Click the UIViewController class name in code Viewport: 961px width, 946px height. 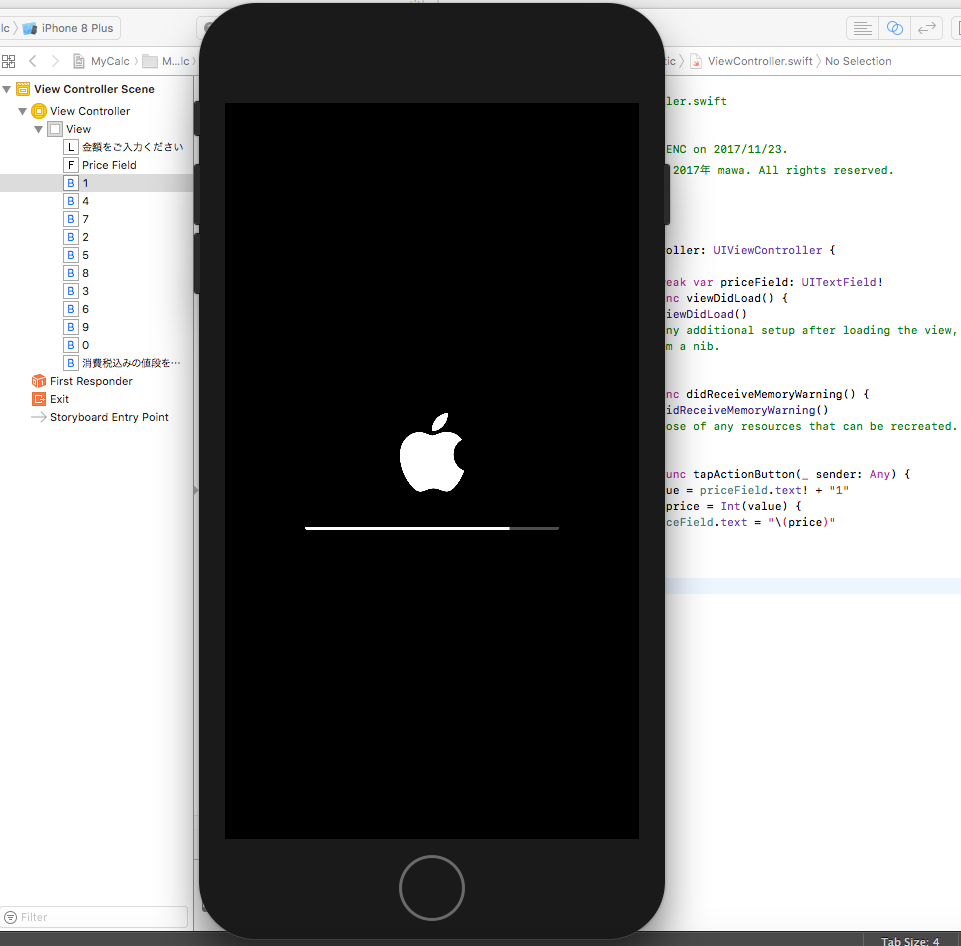coord(767,250)
